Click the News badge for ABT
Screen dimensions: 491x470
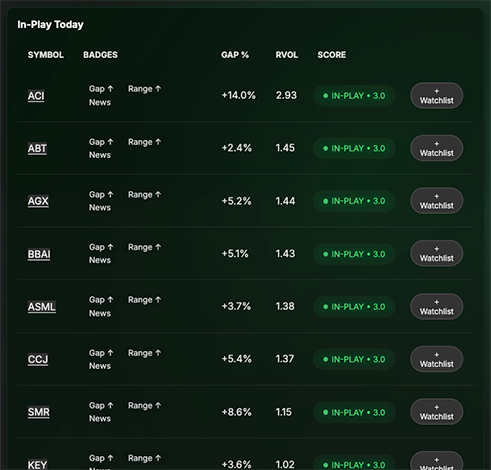(100, 155)
